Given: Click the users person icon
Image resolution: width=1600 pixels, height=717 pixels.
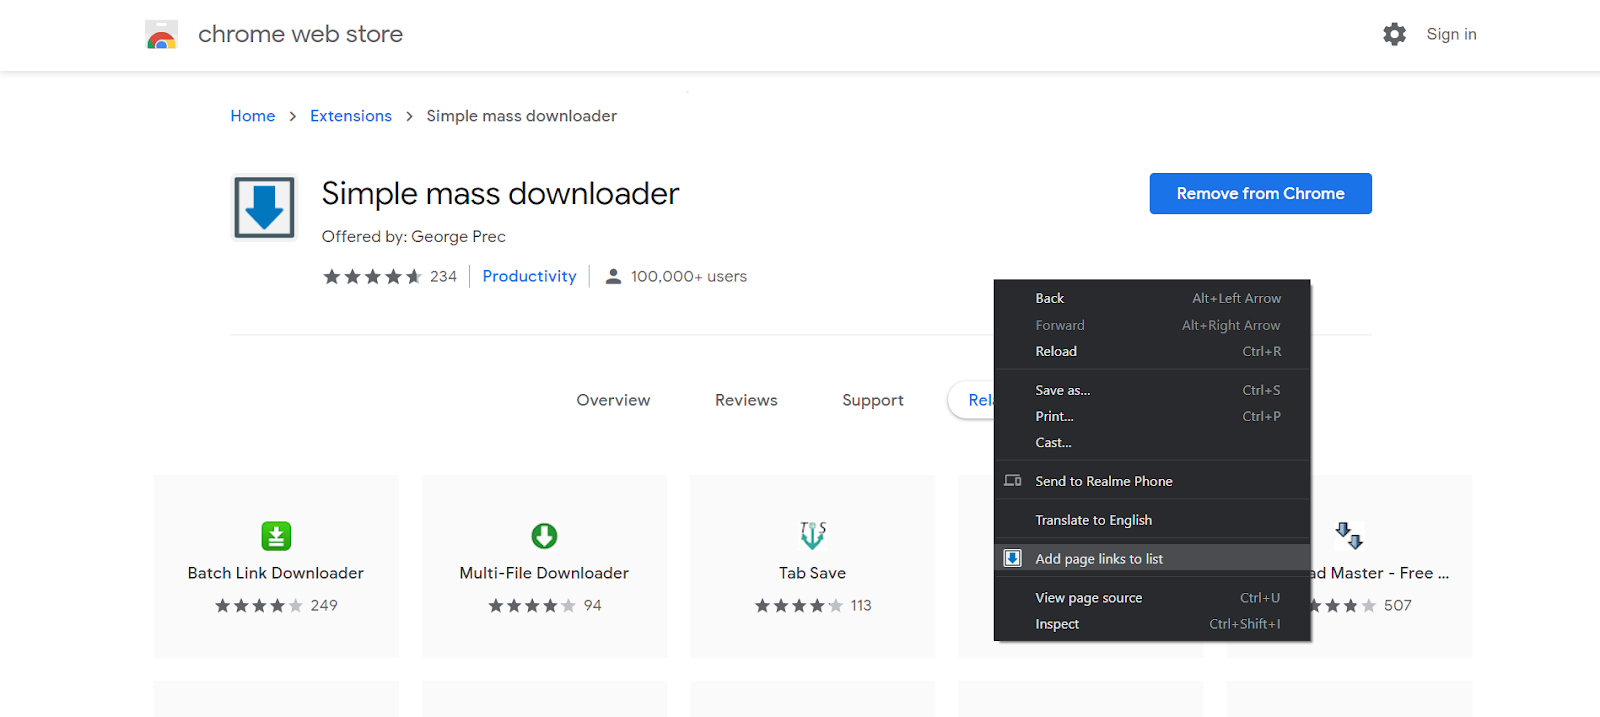Looking at the screenshot, I should coord(613,276).
